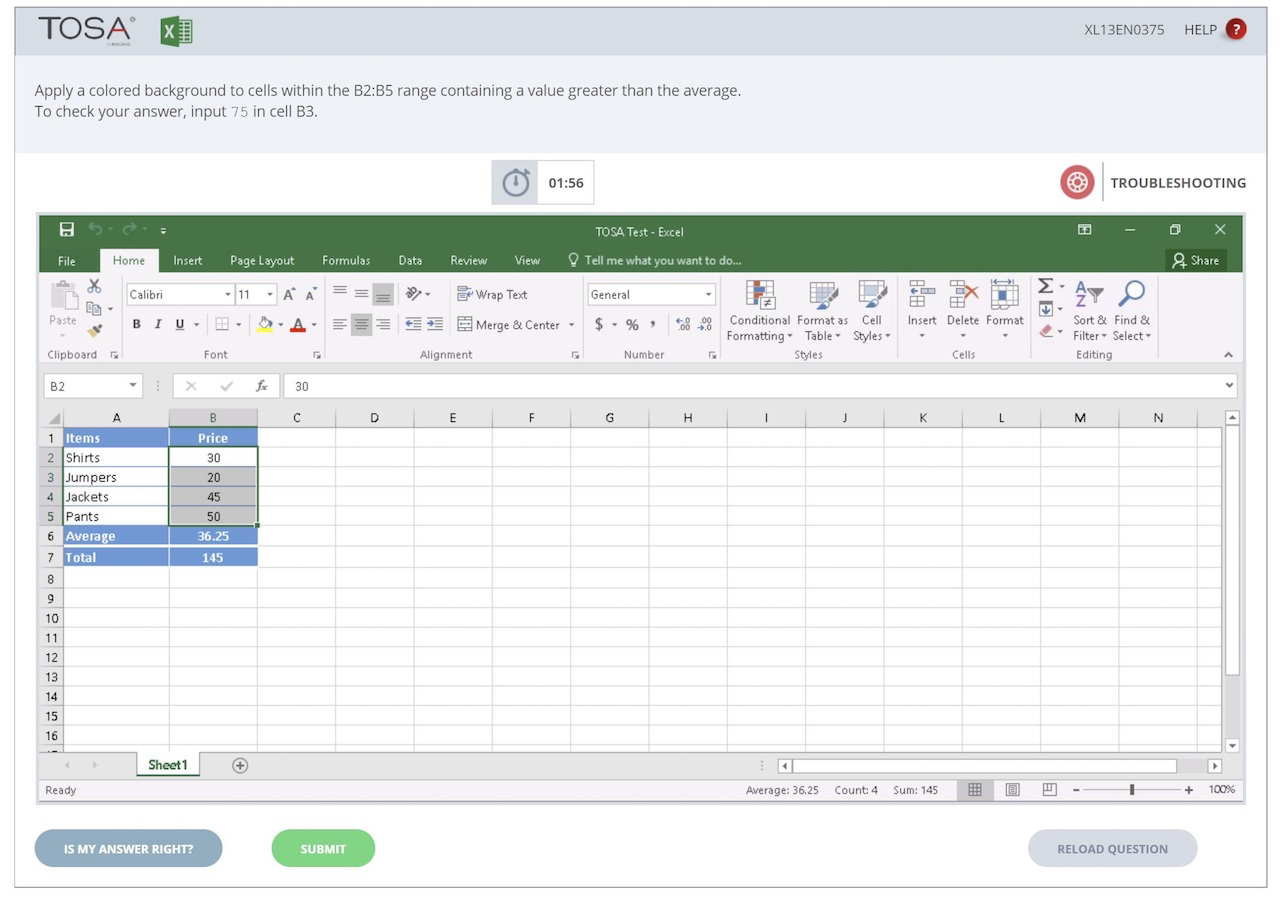Screen dimensions: 1280x901
Task: Click the IS MY ANSWER RIGHT button
Action: pyautogui.click(x=128, y=848)
